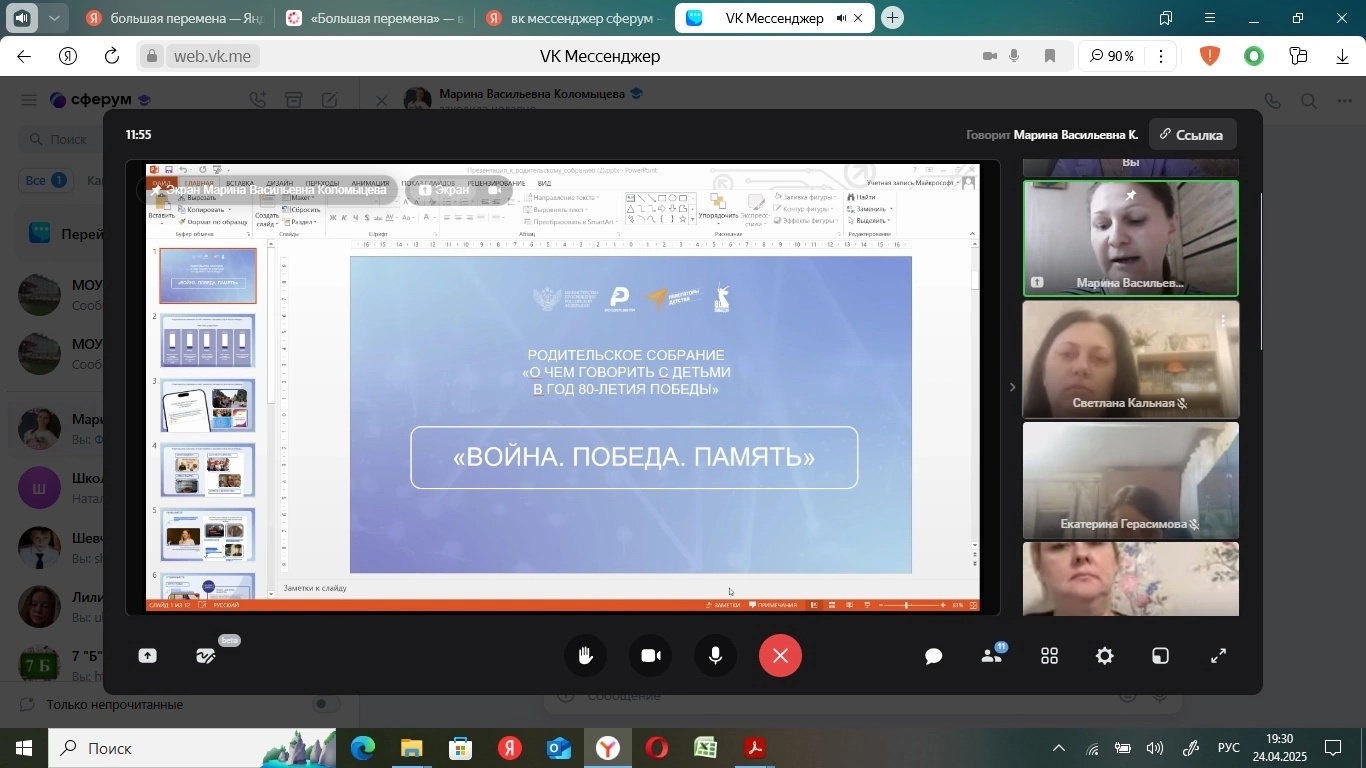Start a new call from sidebar header
This screenshot has height=768, width=1366.
pyautogui.click(x=258, y=100)
